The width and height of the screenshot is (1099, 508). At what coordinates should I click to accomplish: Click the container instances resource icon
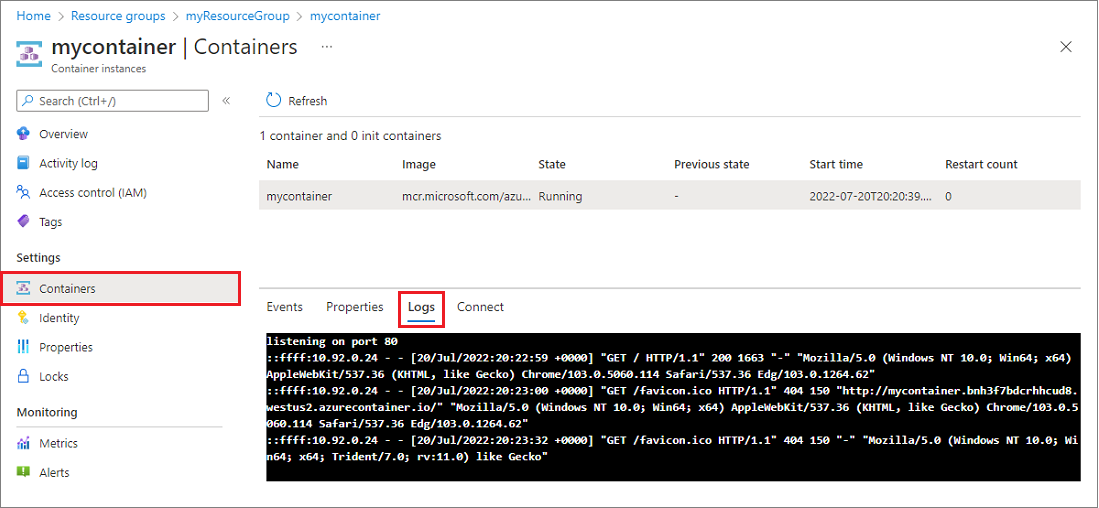(29, 53)
